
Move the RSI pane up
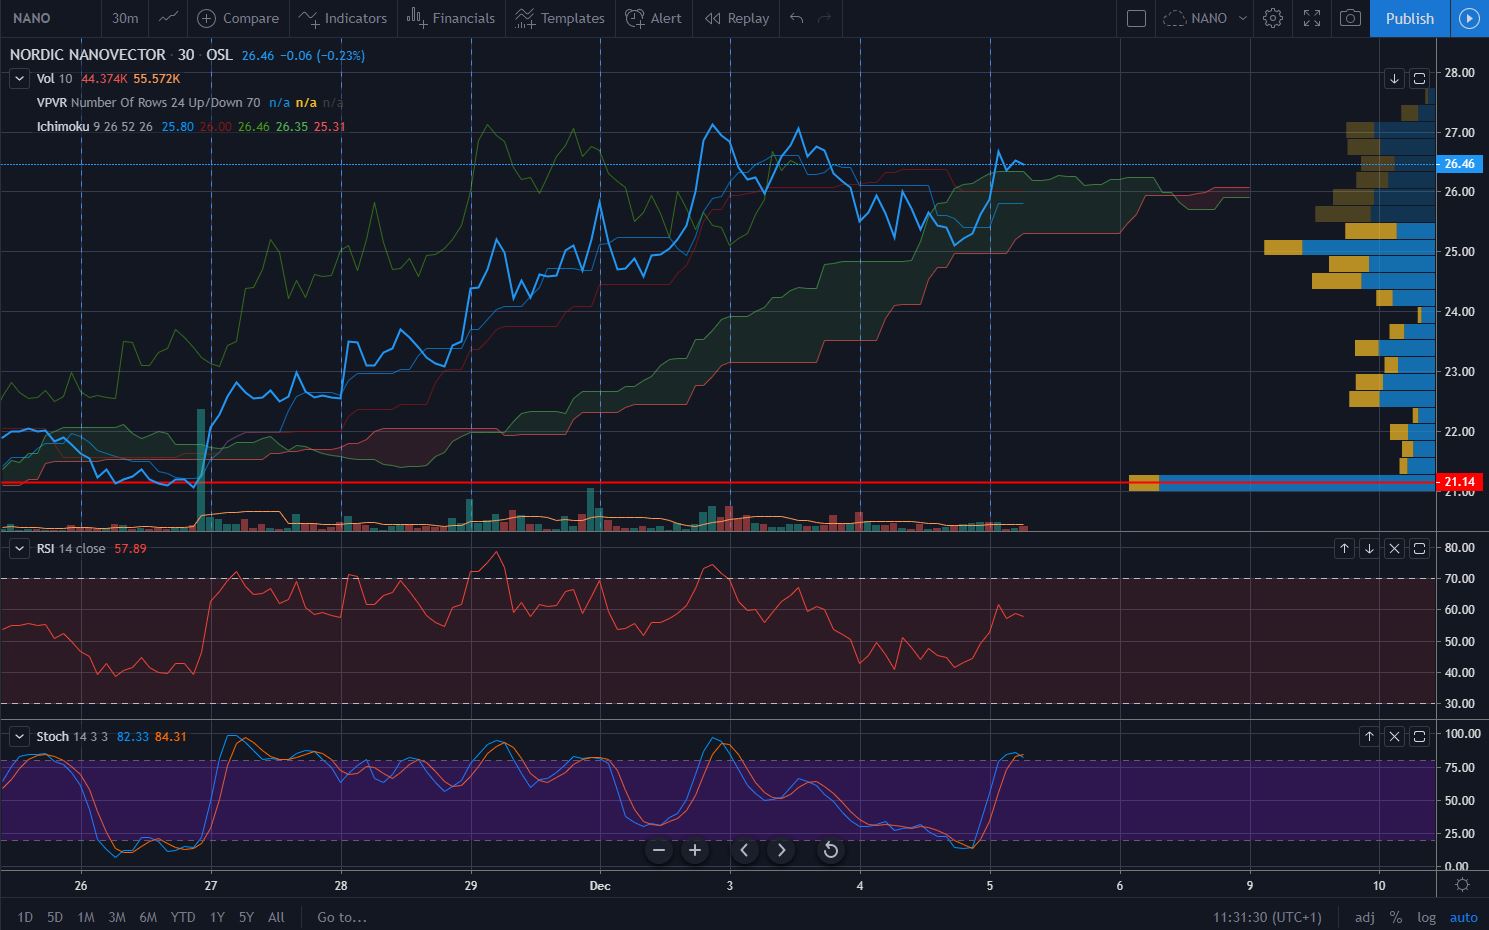1344,548
